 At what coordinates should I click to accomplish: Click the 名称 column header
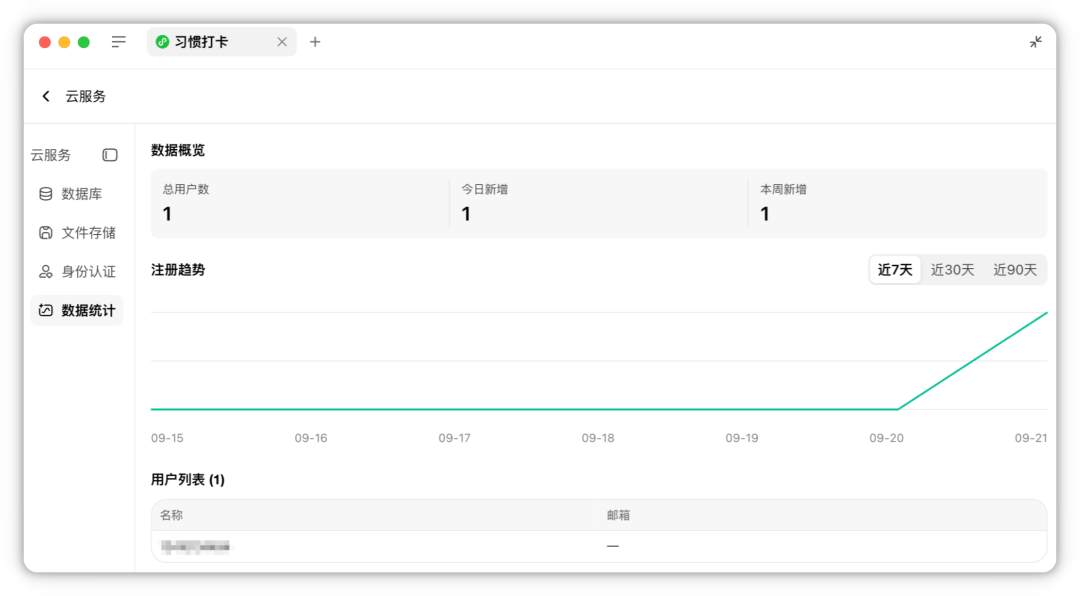coord(172,515)
